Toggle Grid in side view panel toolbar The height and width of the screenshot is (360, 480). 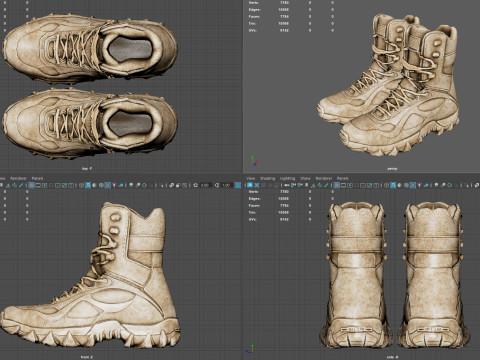(337, 185)
